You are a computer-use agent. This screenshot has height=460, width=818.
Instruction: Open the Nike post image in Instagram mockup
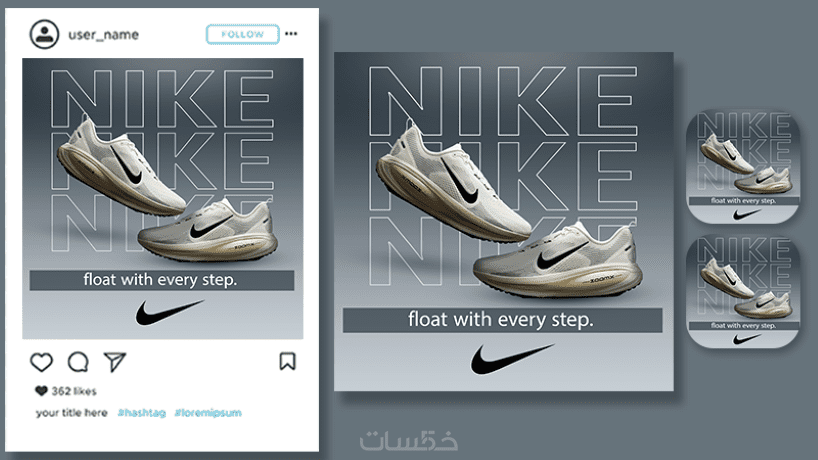click(x=163, y=199)
